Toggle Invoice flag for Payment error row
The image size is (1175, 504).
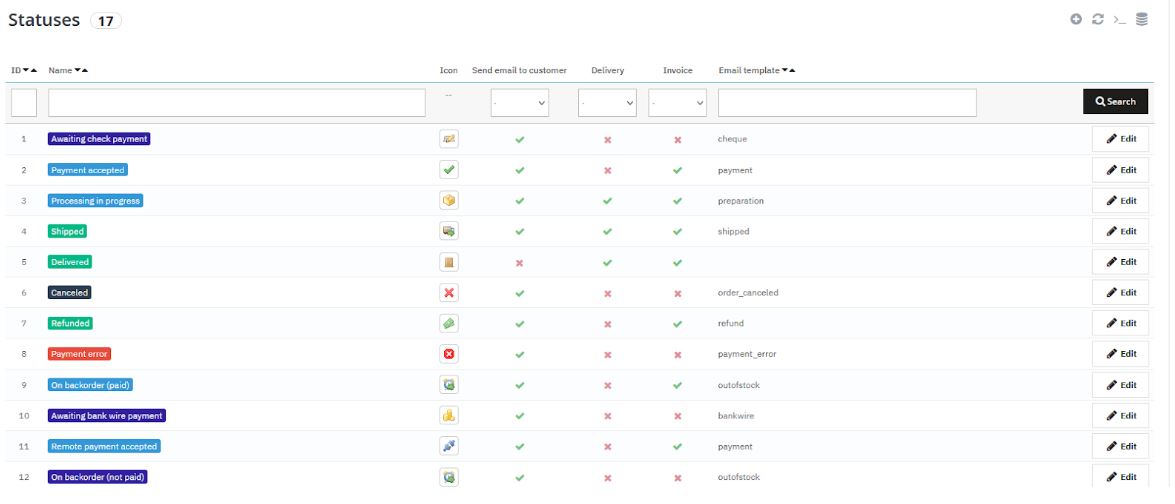677,354
